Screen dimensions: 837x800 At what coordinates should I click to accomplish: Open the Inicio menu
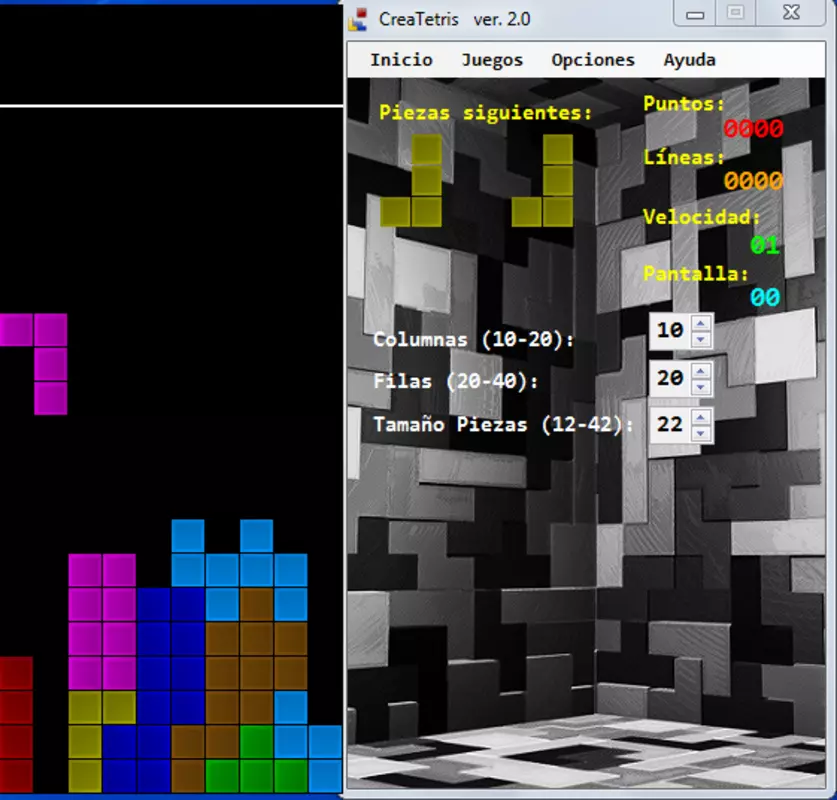click(x=401, y=60)
